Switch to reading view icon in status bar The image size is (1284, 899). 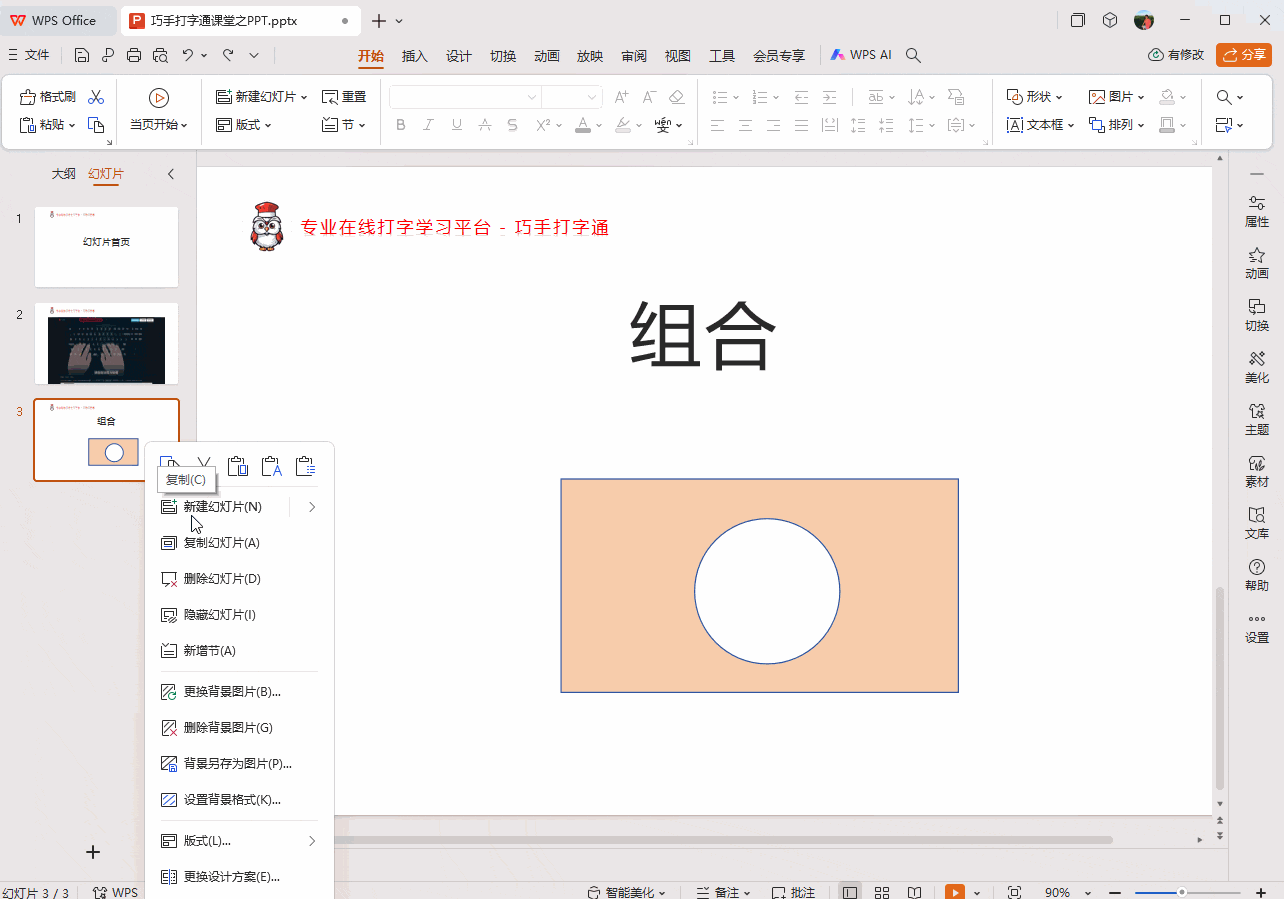914,892
